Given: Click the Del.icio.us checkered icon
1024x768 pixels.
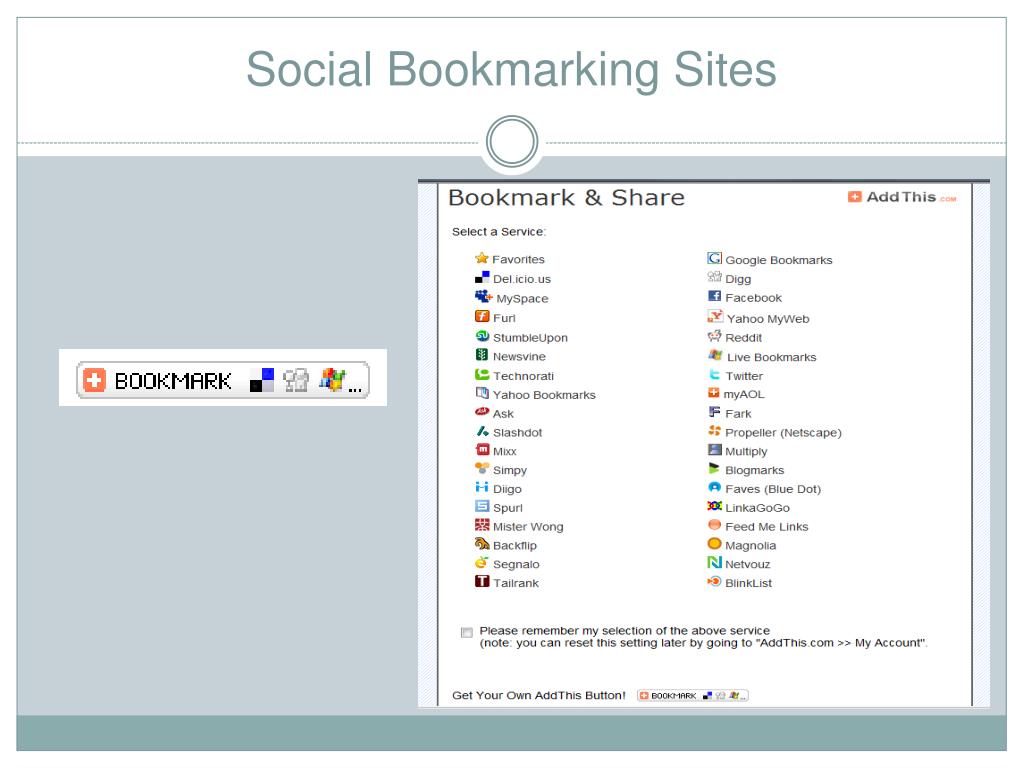Looking at the screenshot, I should [482, 278].
